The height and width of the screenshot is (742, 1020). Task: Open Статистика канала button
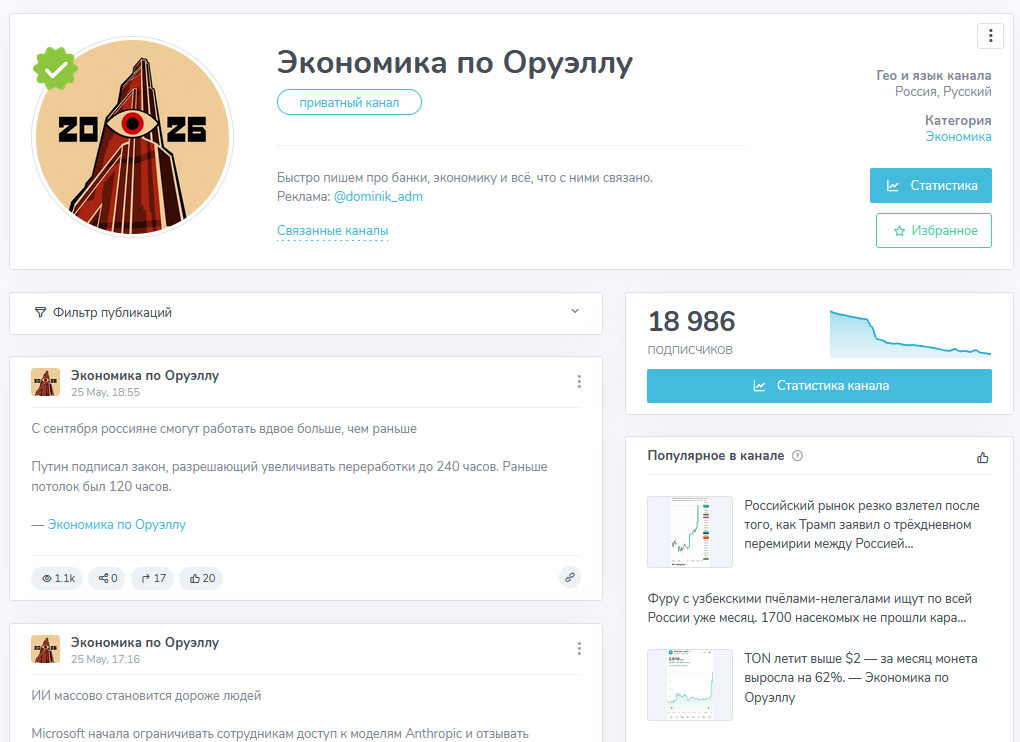tap(819, 386)
